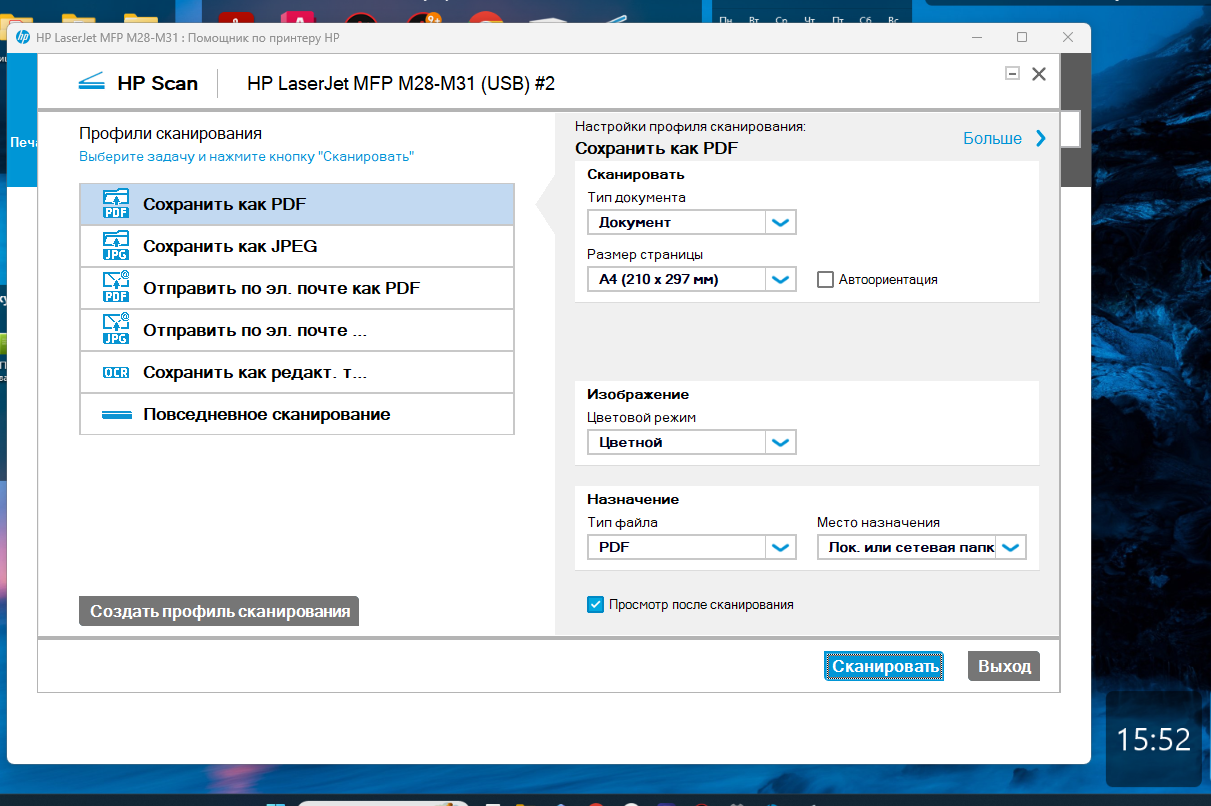
Task: Click the HP logo in the window title bar
Action: (23, 37)
